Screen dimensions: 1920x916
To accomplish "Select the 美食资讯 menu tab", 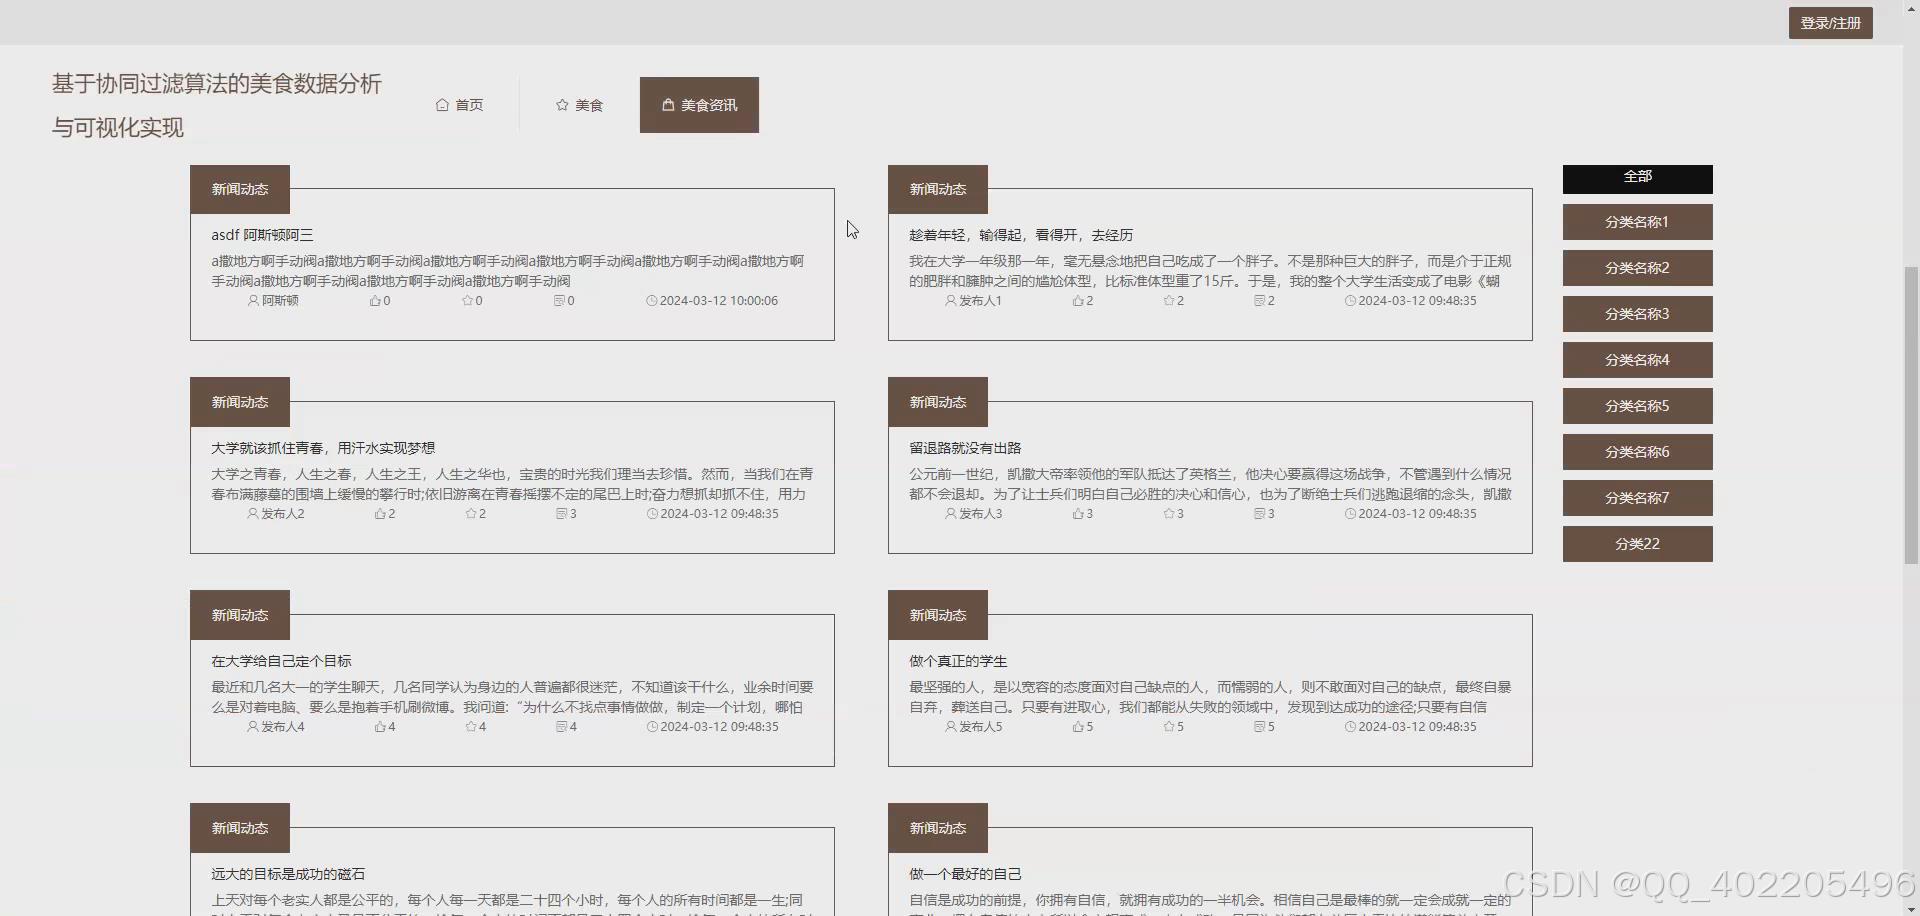I will pos(699,105).
